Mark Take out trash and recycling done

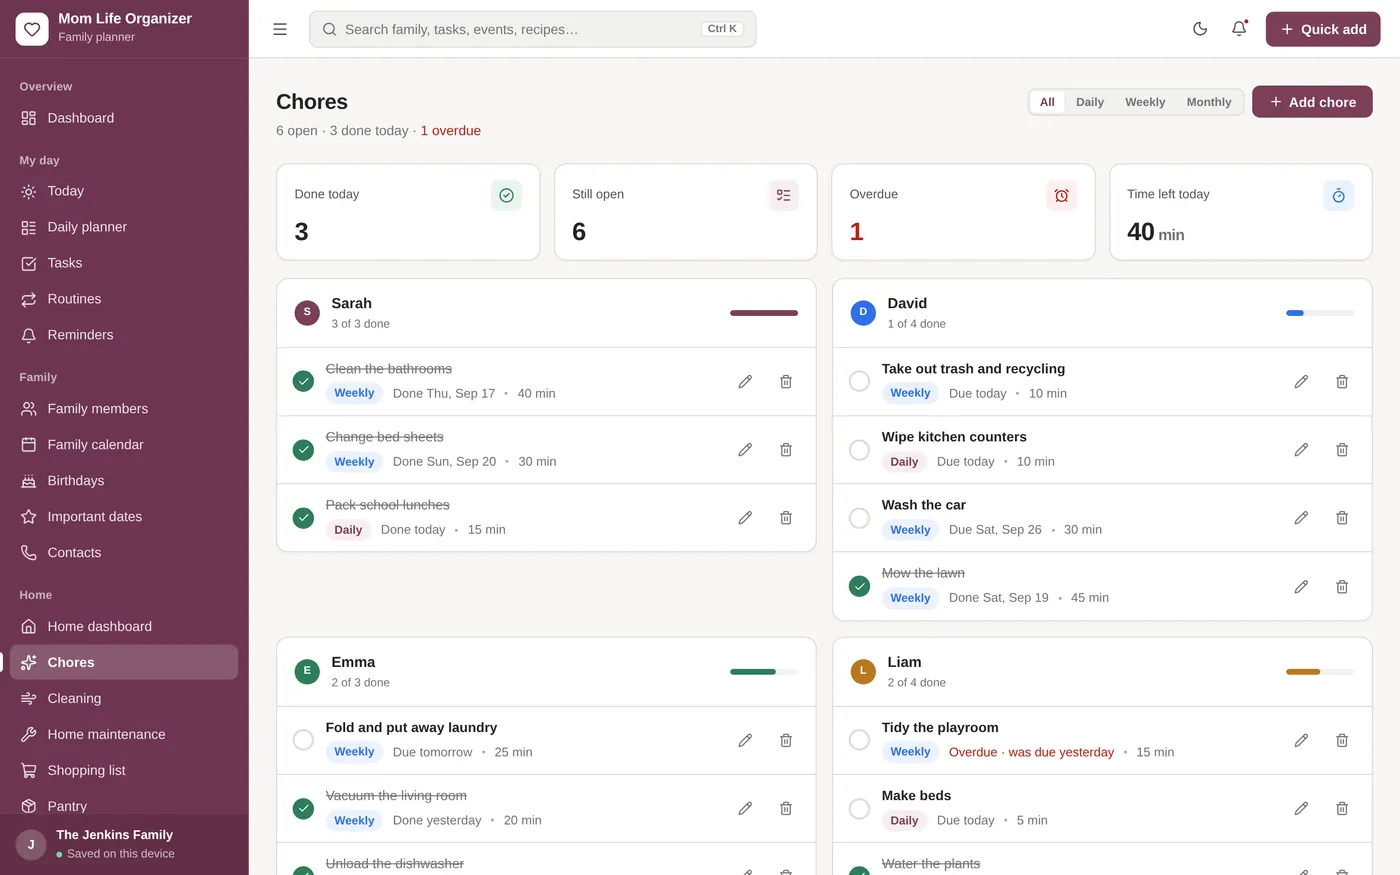point(859,381)
